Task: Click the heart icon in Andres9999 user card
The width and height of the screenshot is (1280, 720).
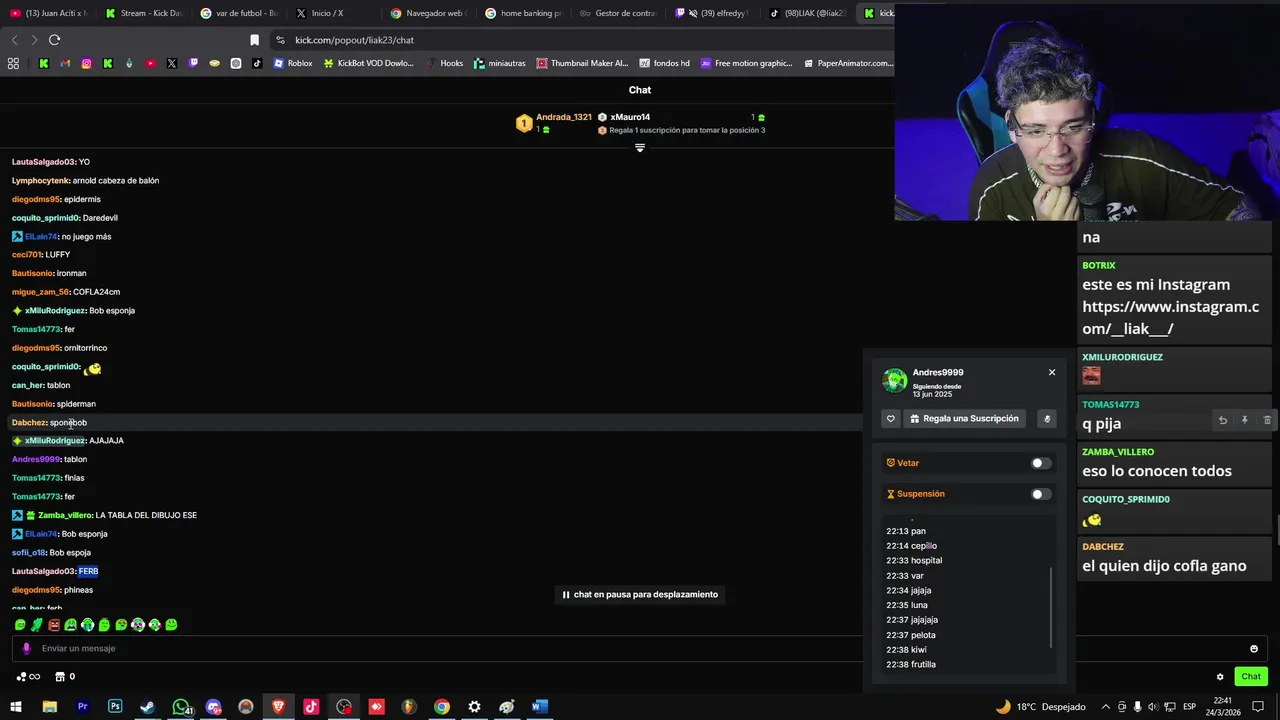Action: 891,419
